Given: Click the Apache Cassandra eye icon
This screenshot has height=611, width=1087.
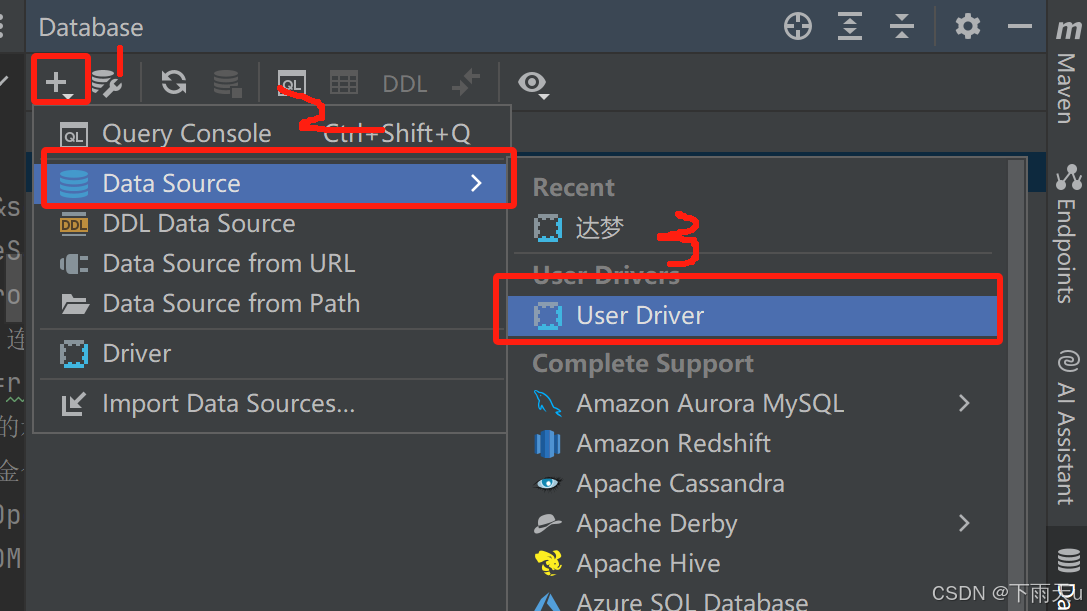Looking at the screenshot, I should [x=548, y=483].
